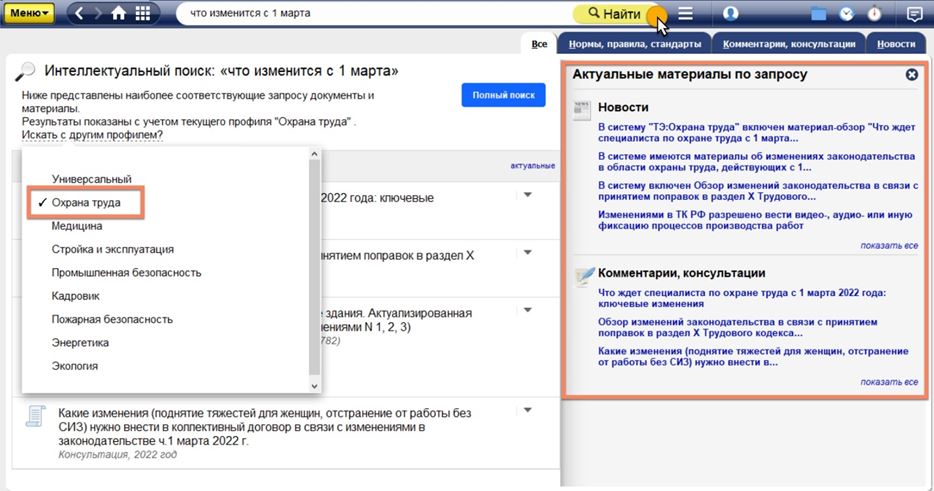
Task: Expand arrow next to the 2022 года: ключевые result
Action: coord(528,195)
